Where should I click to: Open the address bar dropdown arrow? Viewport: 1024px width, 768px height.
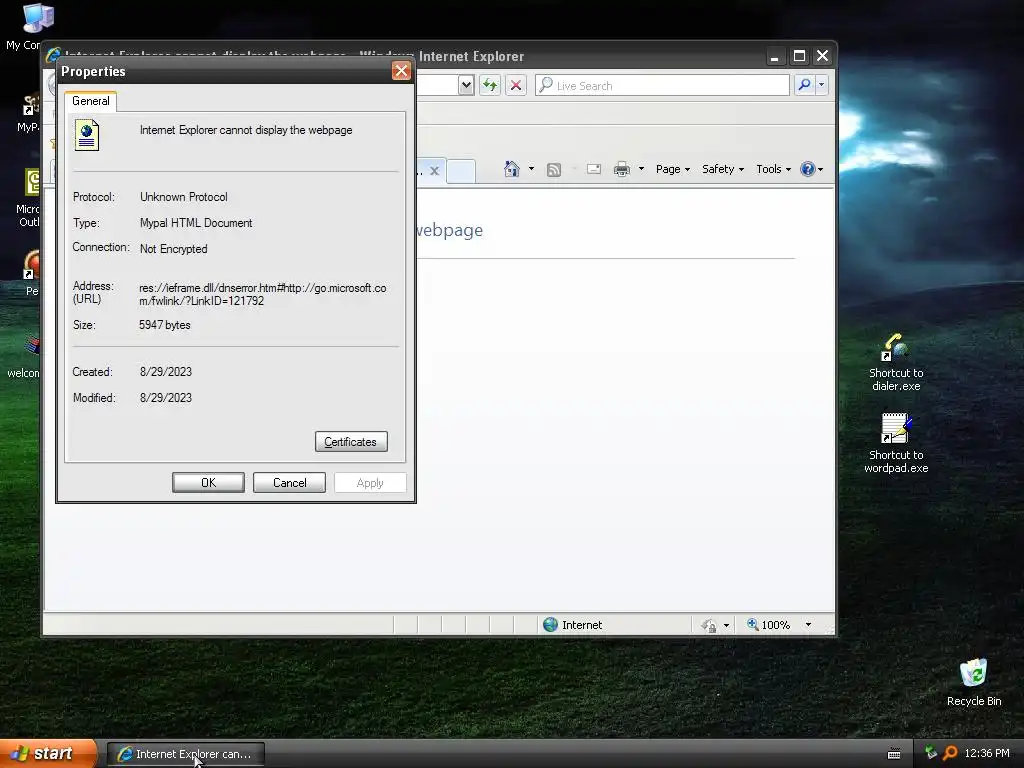[x=466, y=85]
